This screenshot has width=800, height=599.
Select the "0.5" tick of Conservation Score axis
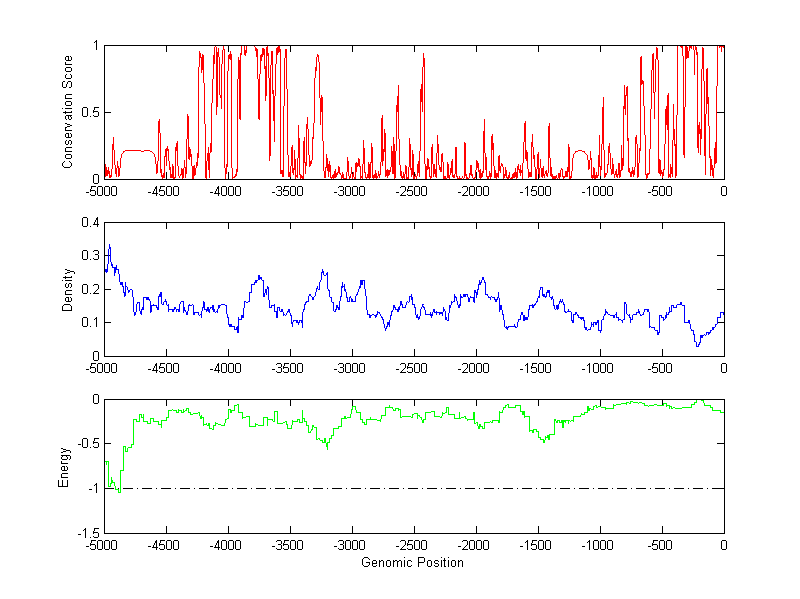pos(90,112)
